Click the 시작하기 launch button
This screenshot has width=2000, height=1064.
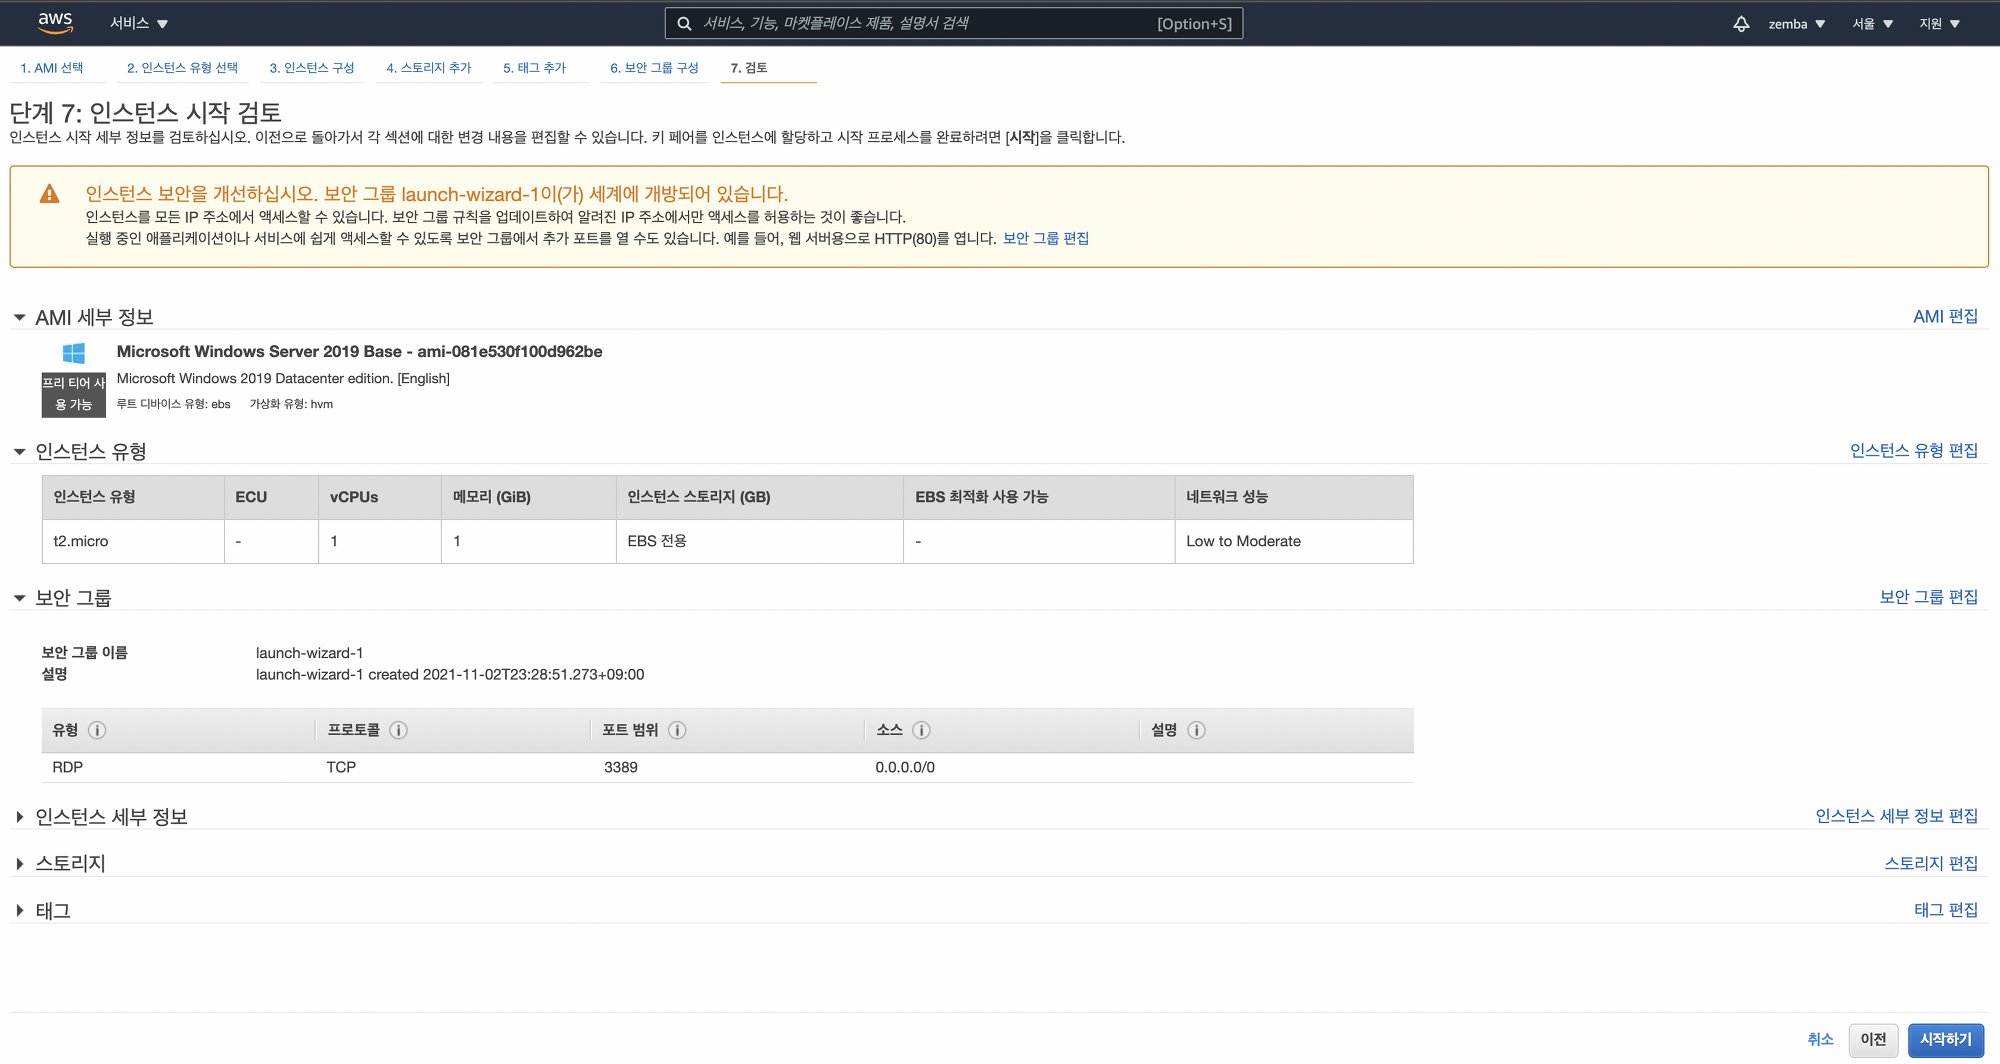click(x=1945, y=1040)
